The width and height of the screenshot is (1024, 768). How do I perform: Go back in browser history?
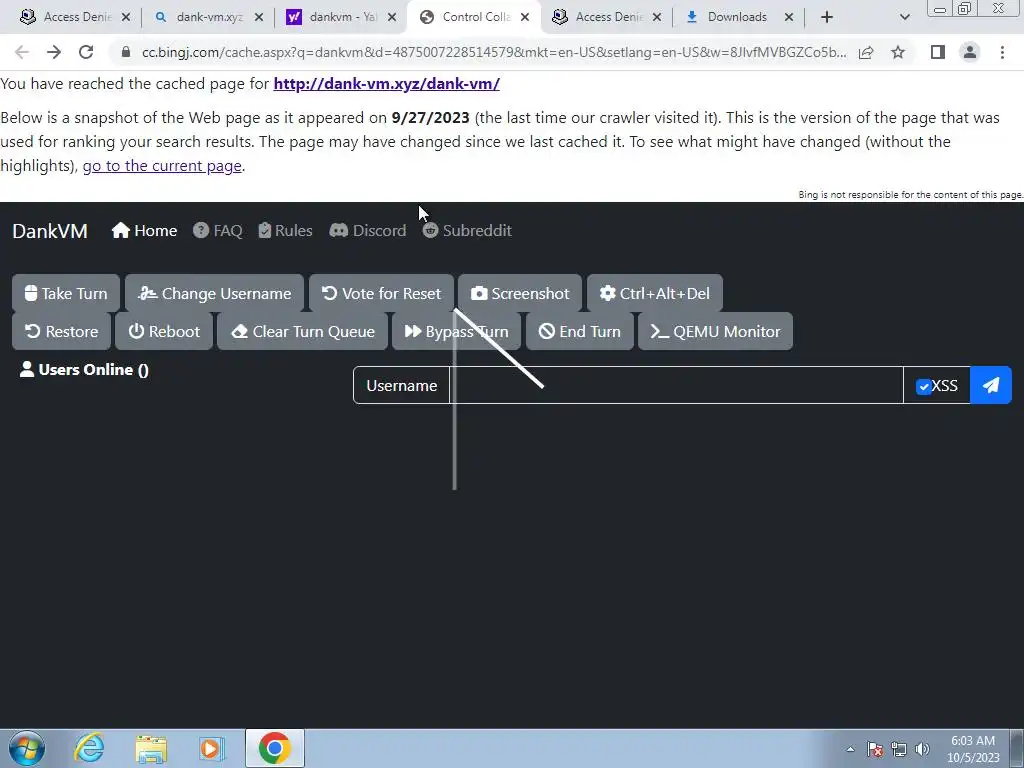point(22,52)
